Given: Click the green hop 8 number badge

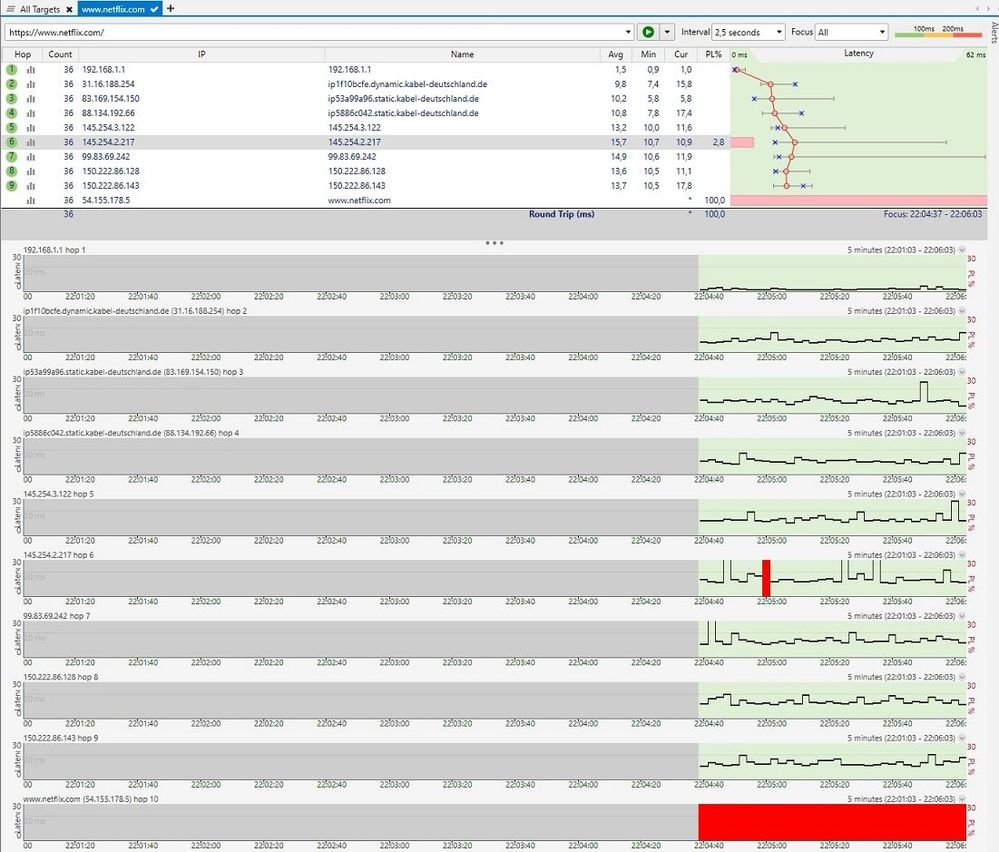Looking at the screenshot, I should [11, 171].
